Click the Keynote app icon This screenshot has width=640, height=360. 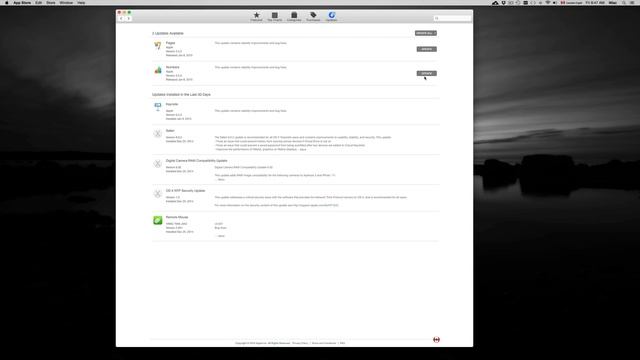pyautogui.click(x=158, y=107)
